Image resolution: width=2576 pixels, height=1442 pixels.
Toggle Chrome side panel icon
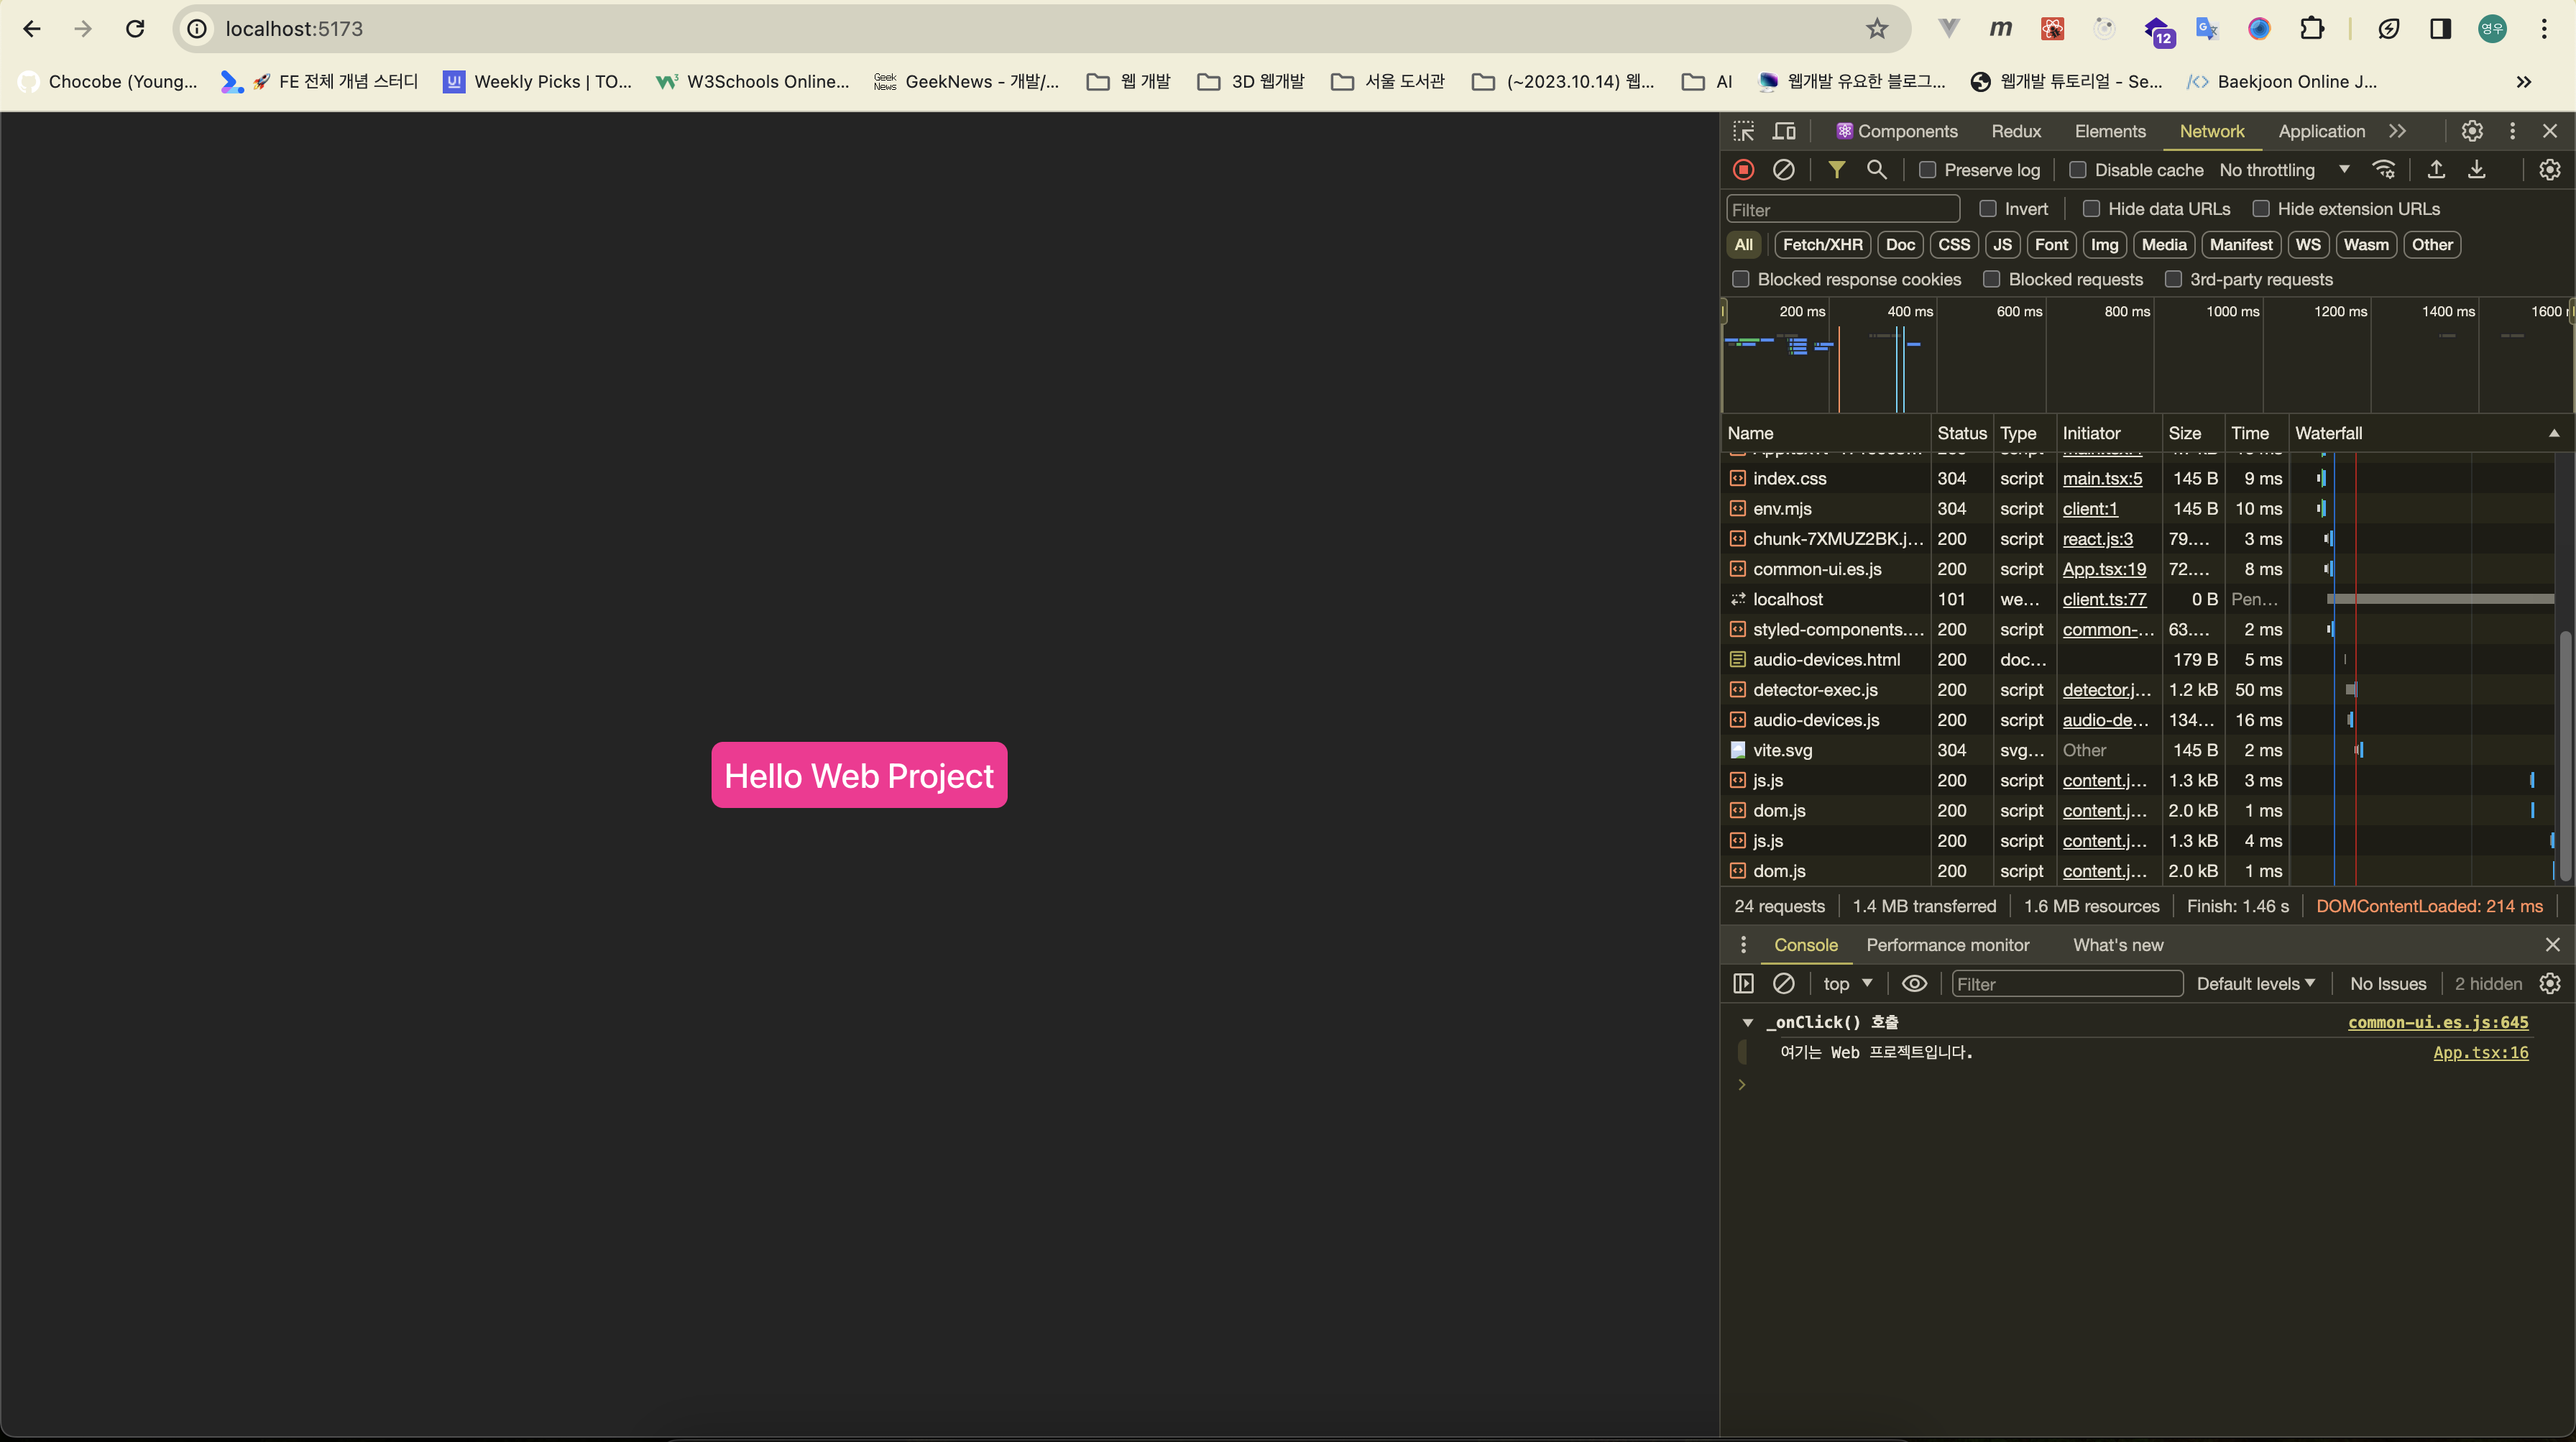click(2440, 29)
